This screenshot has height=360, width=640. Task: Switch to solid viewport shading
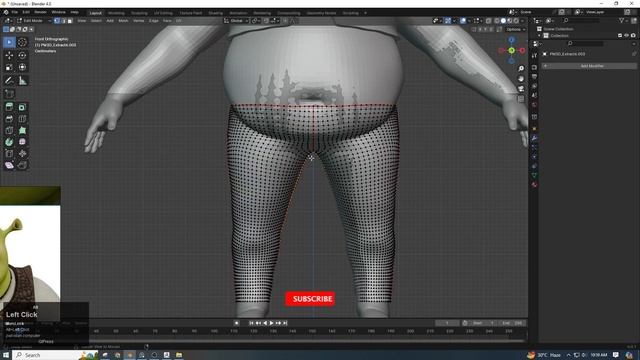pos(503,20)
